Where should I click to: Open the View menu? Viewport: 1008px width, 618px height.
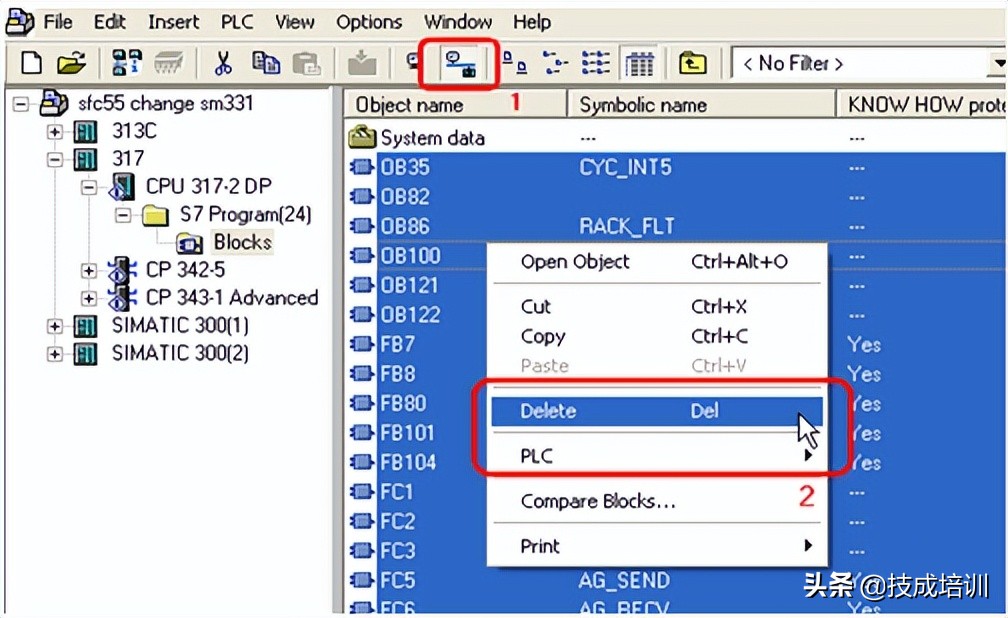[x=294, y=22]
